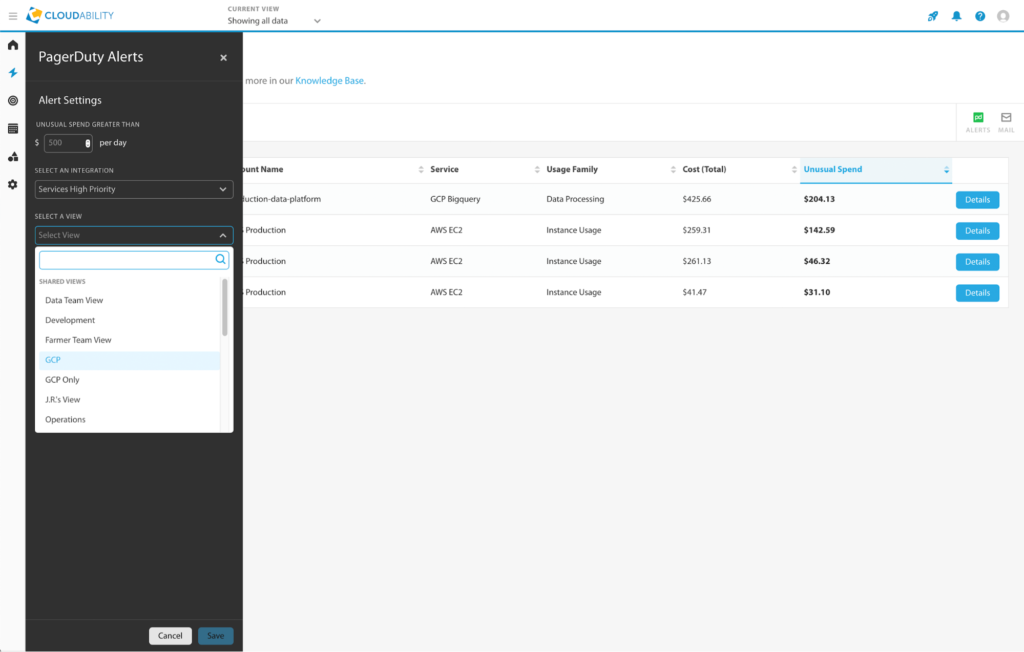Open the settings gear in sidebar
This screenshot has width=1024, height=652.
[x=13, y=185]
